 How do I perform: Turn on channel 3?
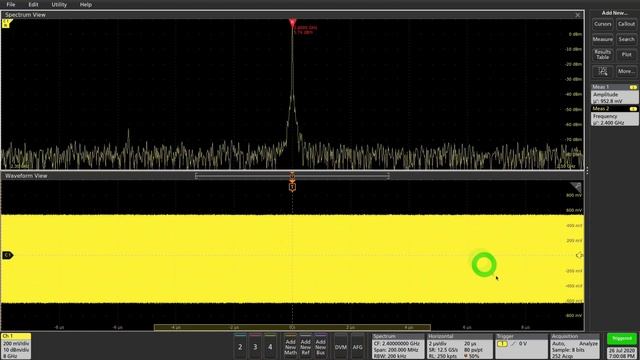point(255,347)
